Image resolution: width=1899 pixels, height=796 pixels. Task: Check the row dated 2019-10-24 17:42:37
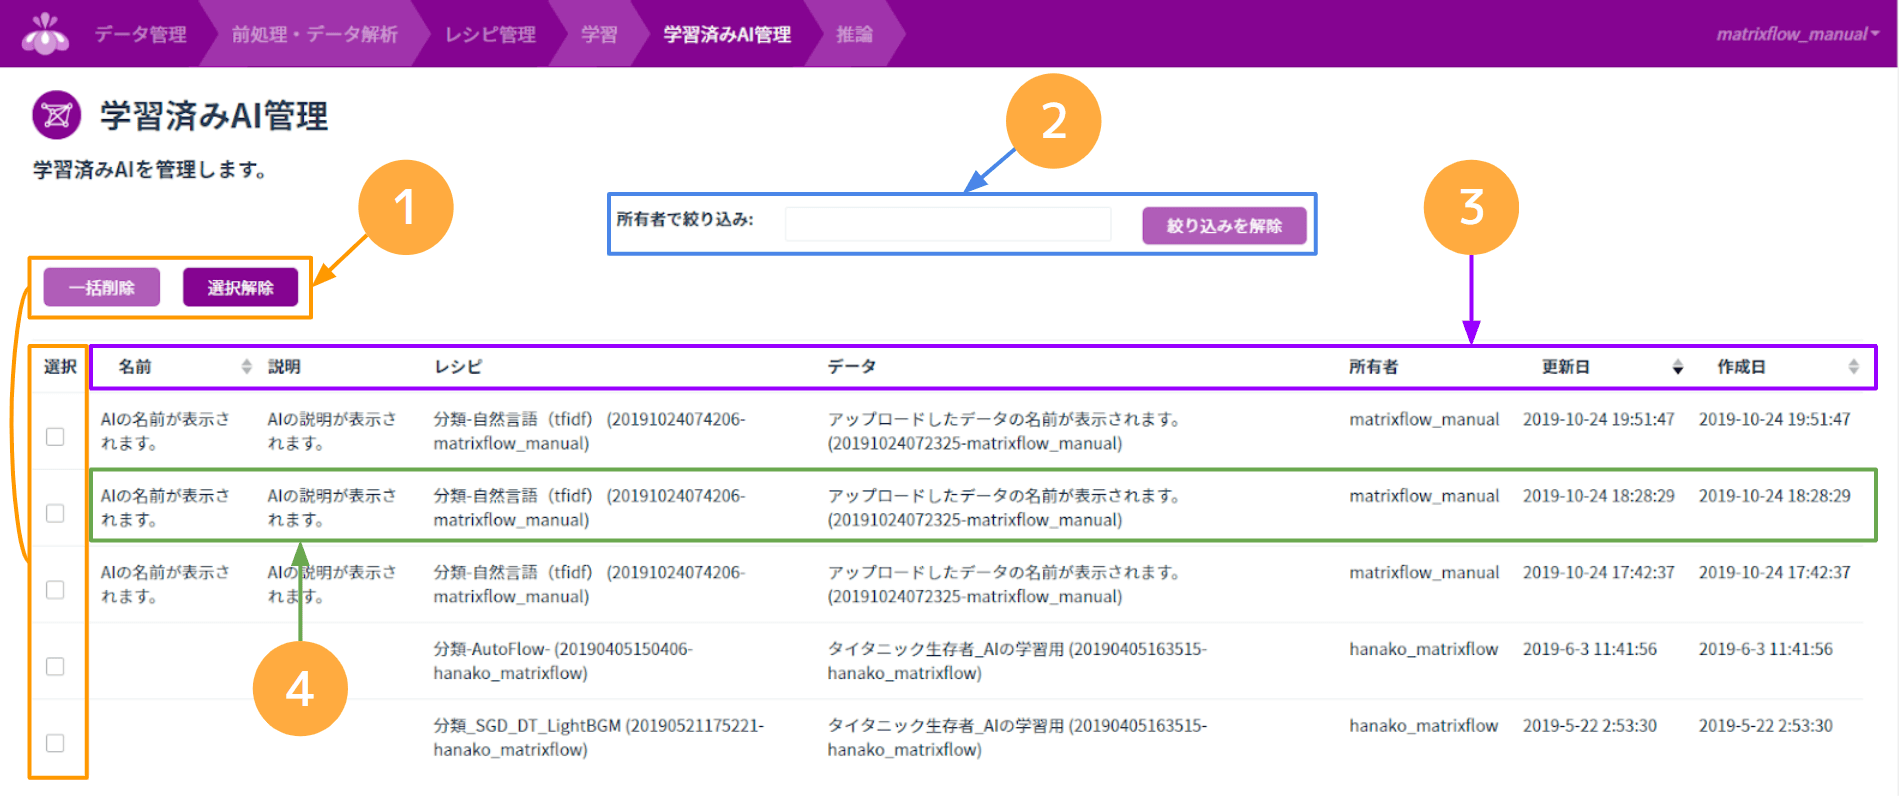click(x=55, y=590)
